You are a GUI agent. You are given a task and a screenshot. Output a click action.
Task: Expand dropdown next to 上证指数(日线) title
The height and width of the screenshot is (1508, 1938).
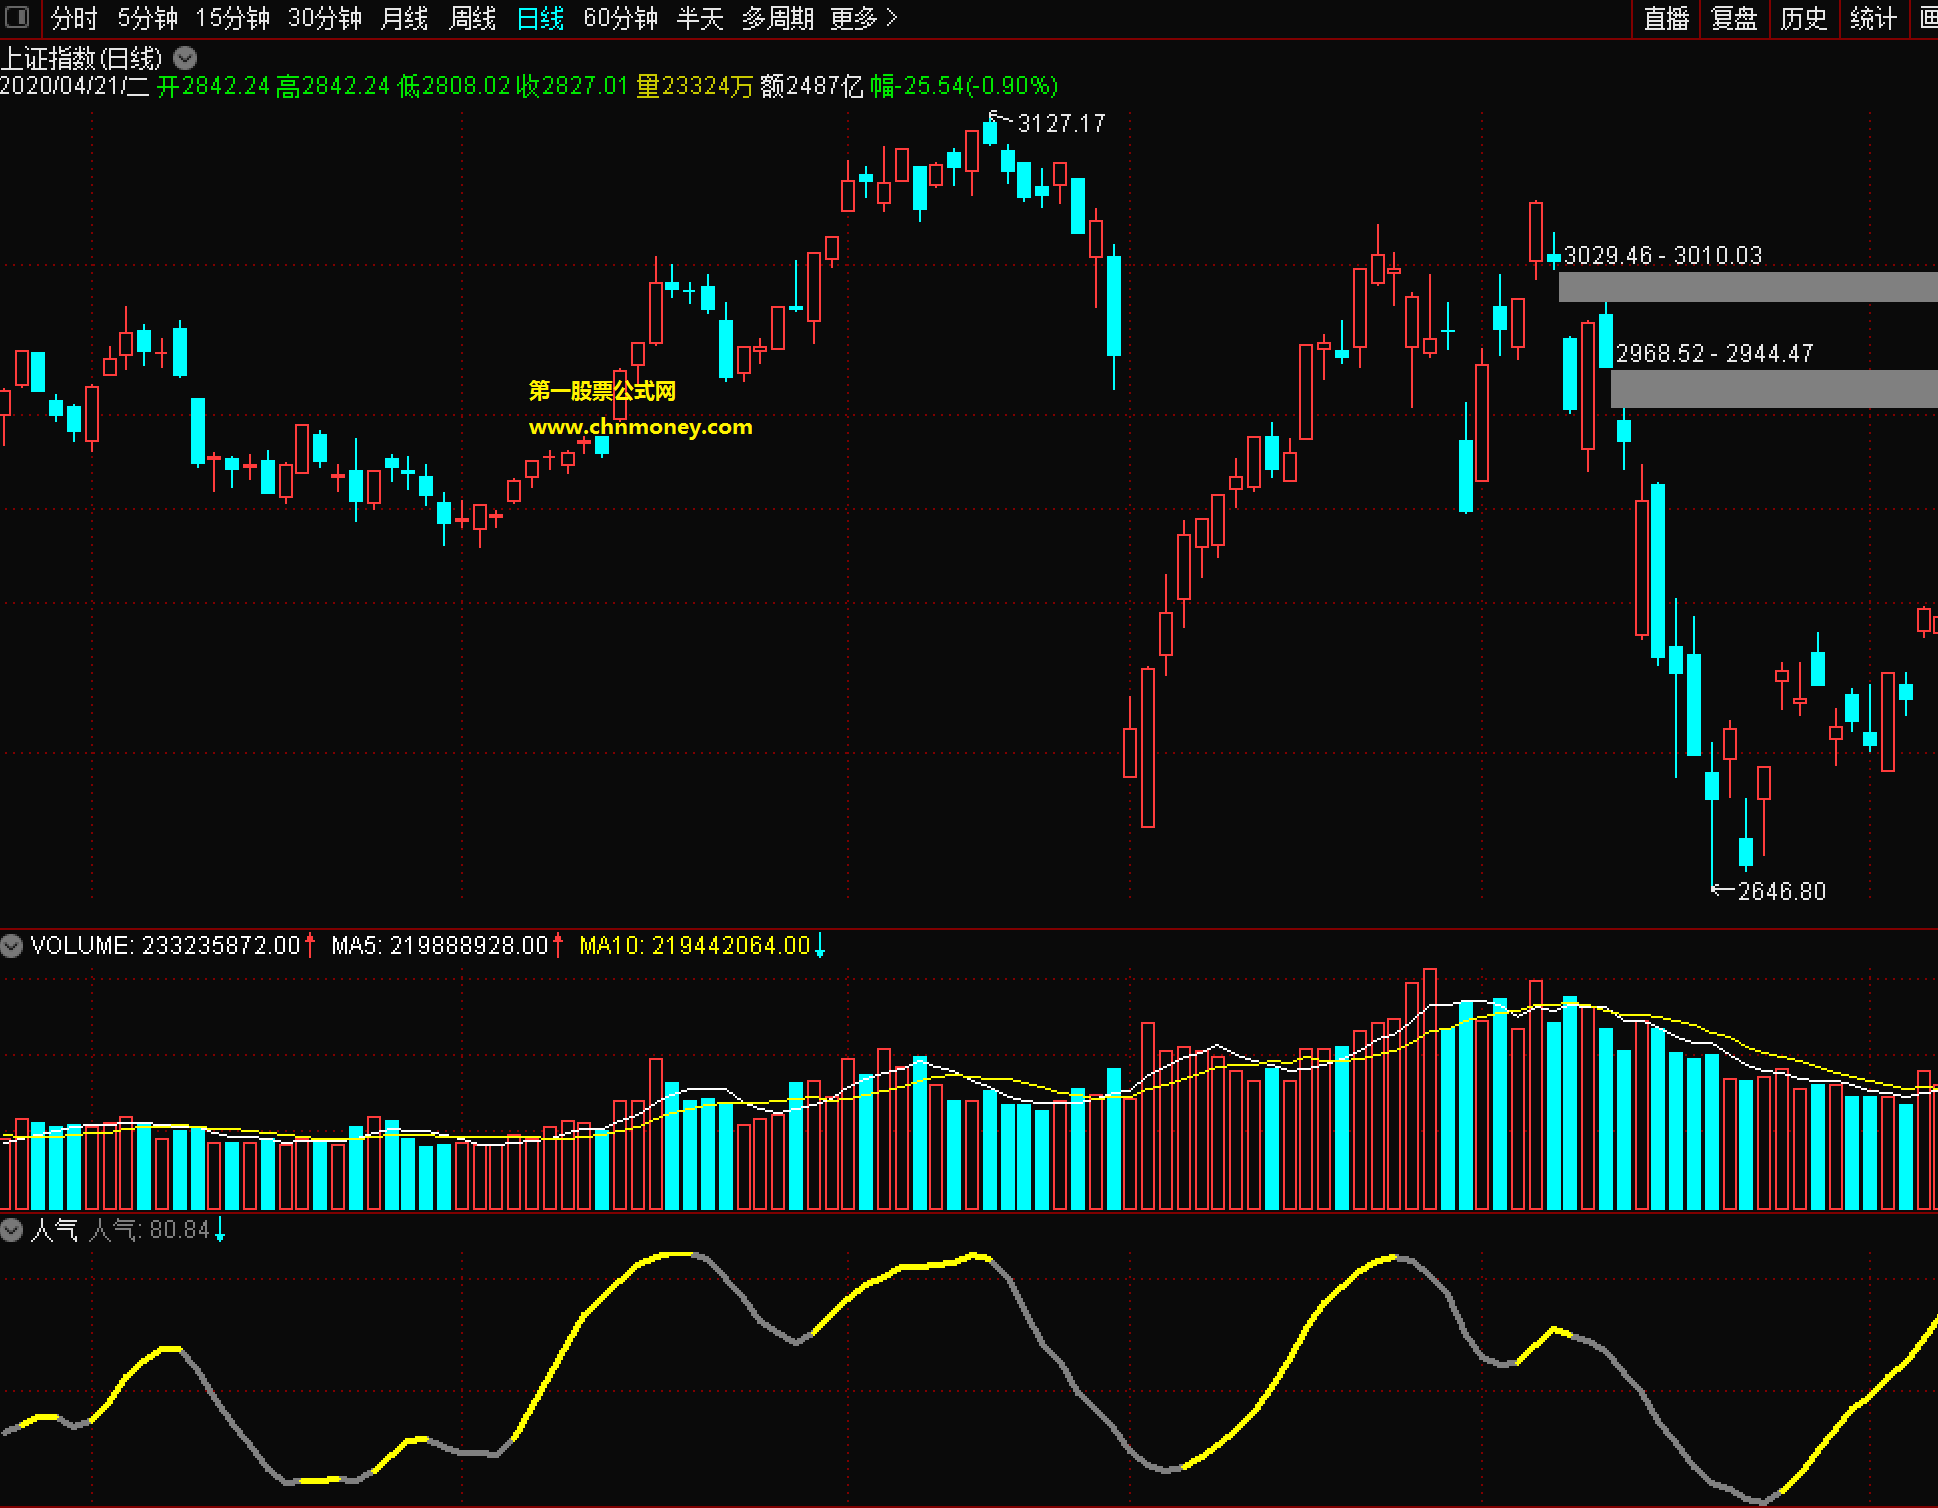pyautogui.click(x=185, y=58)
